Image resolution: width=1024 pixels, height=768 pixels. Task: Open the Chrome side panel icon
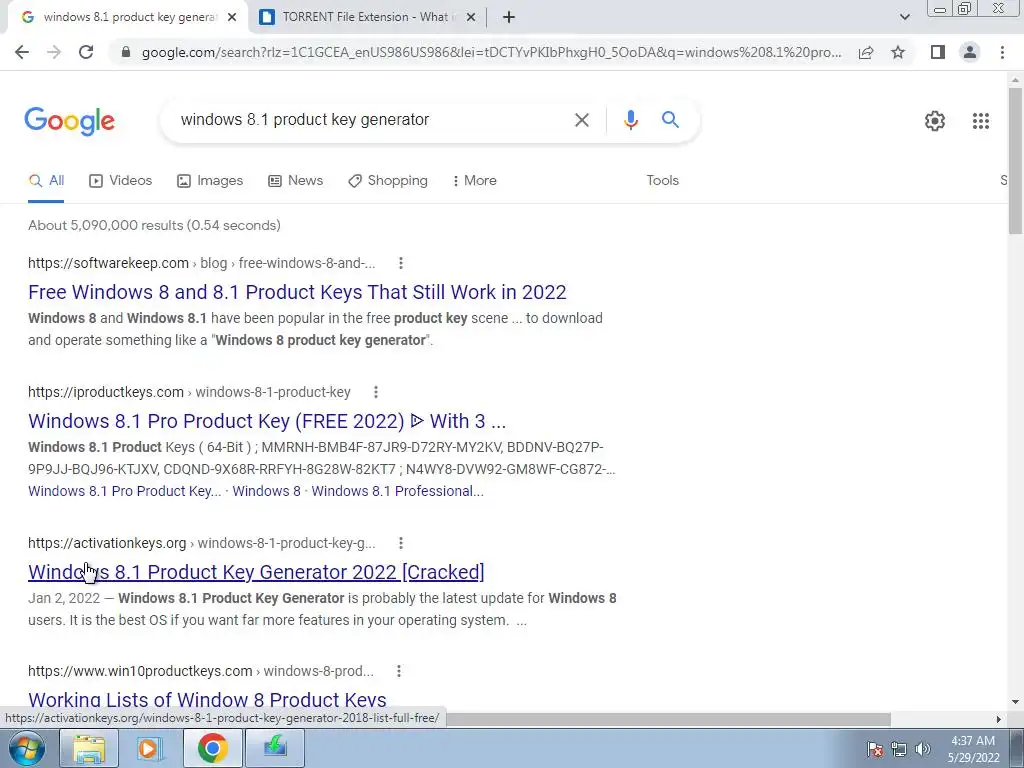tap(938, 52)
